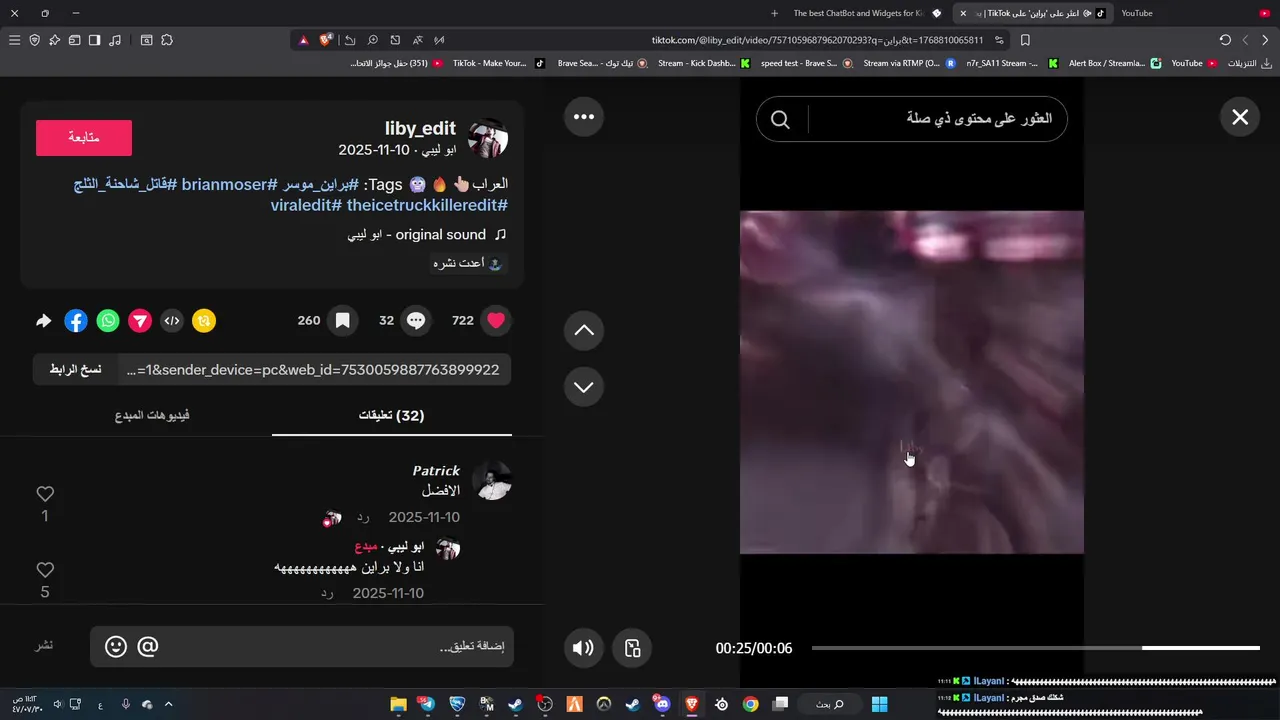Open the embed code icon
The width and height of the screenshot is (1280, 720).
pos(172,321)
